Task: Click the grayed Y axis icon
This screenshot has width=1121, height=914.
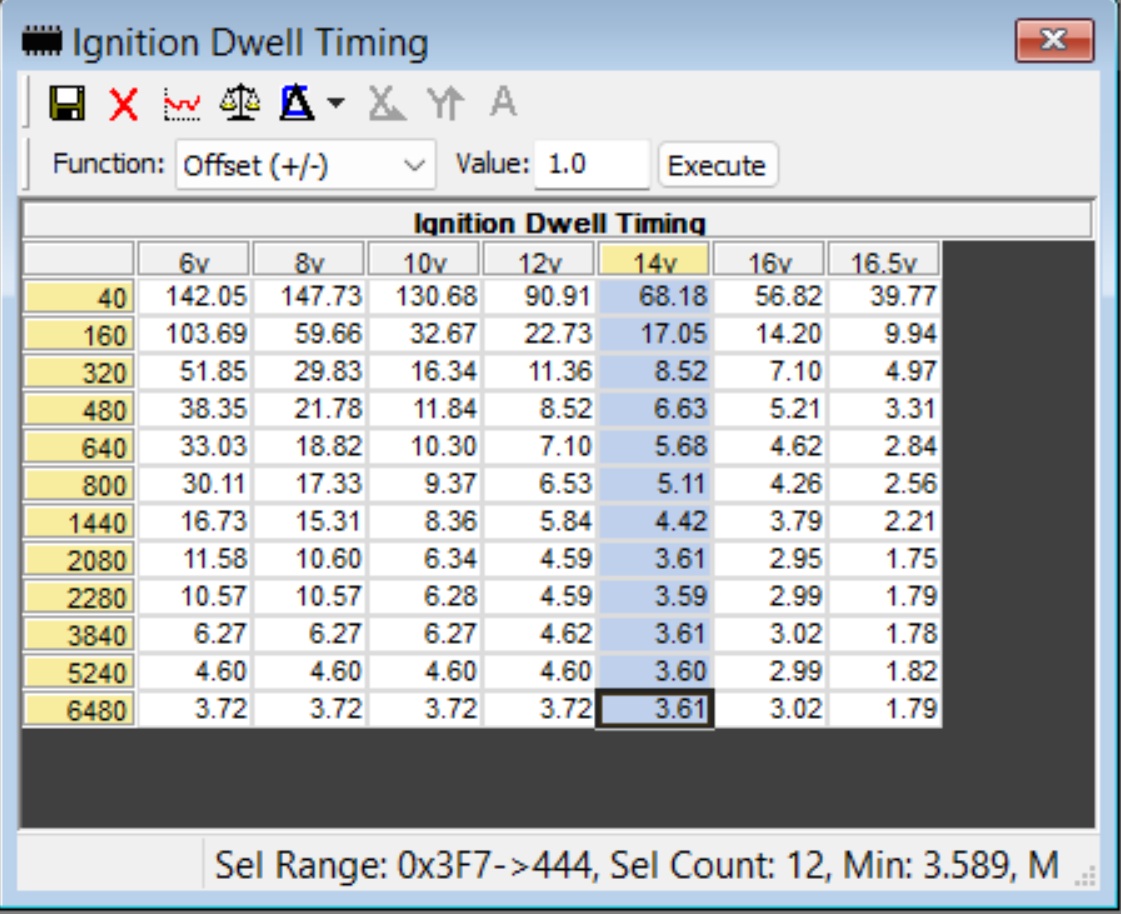Action: pos(445,103)
